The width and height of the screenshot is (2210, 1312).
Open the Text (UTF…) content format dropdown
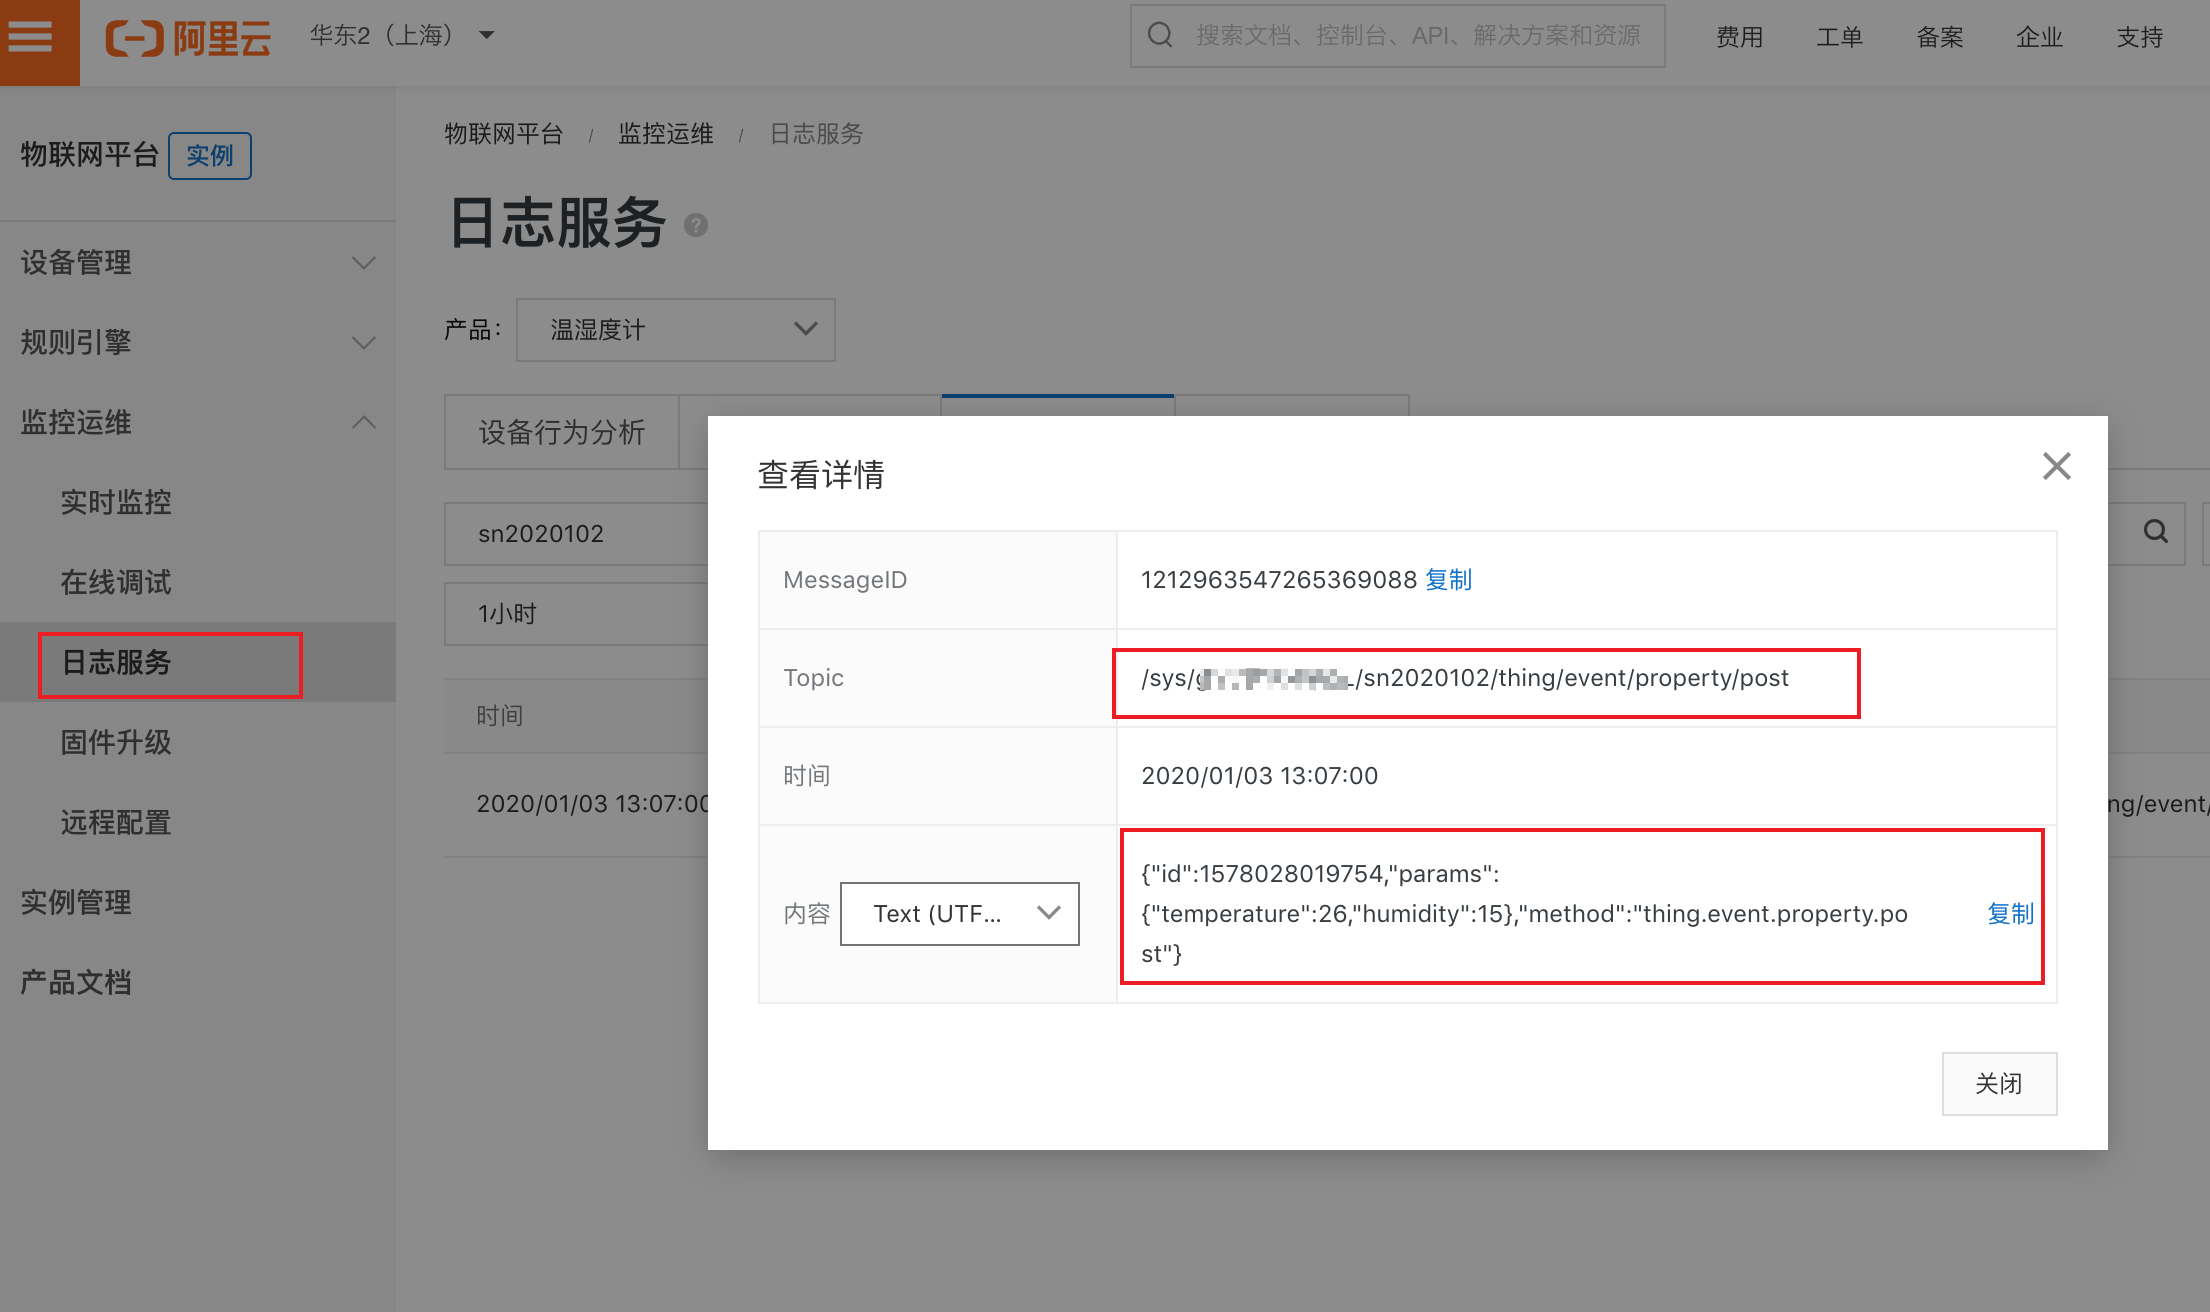(959, 914)
